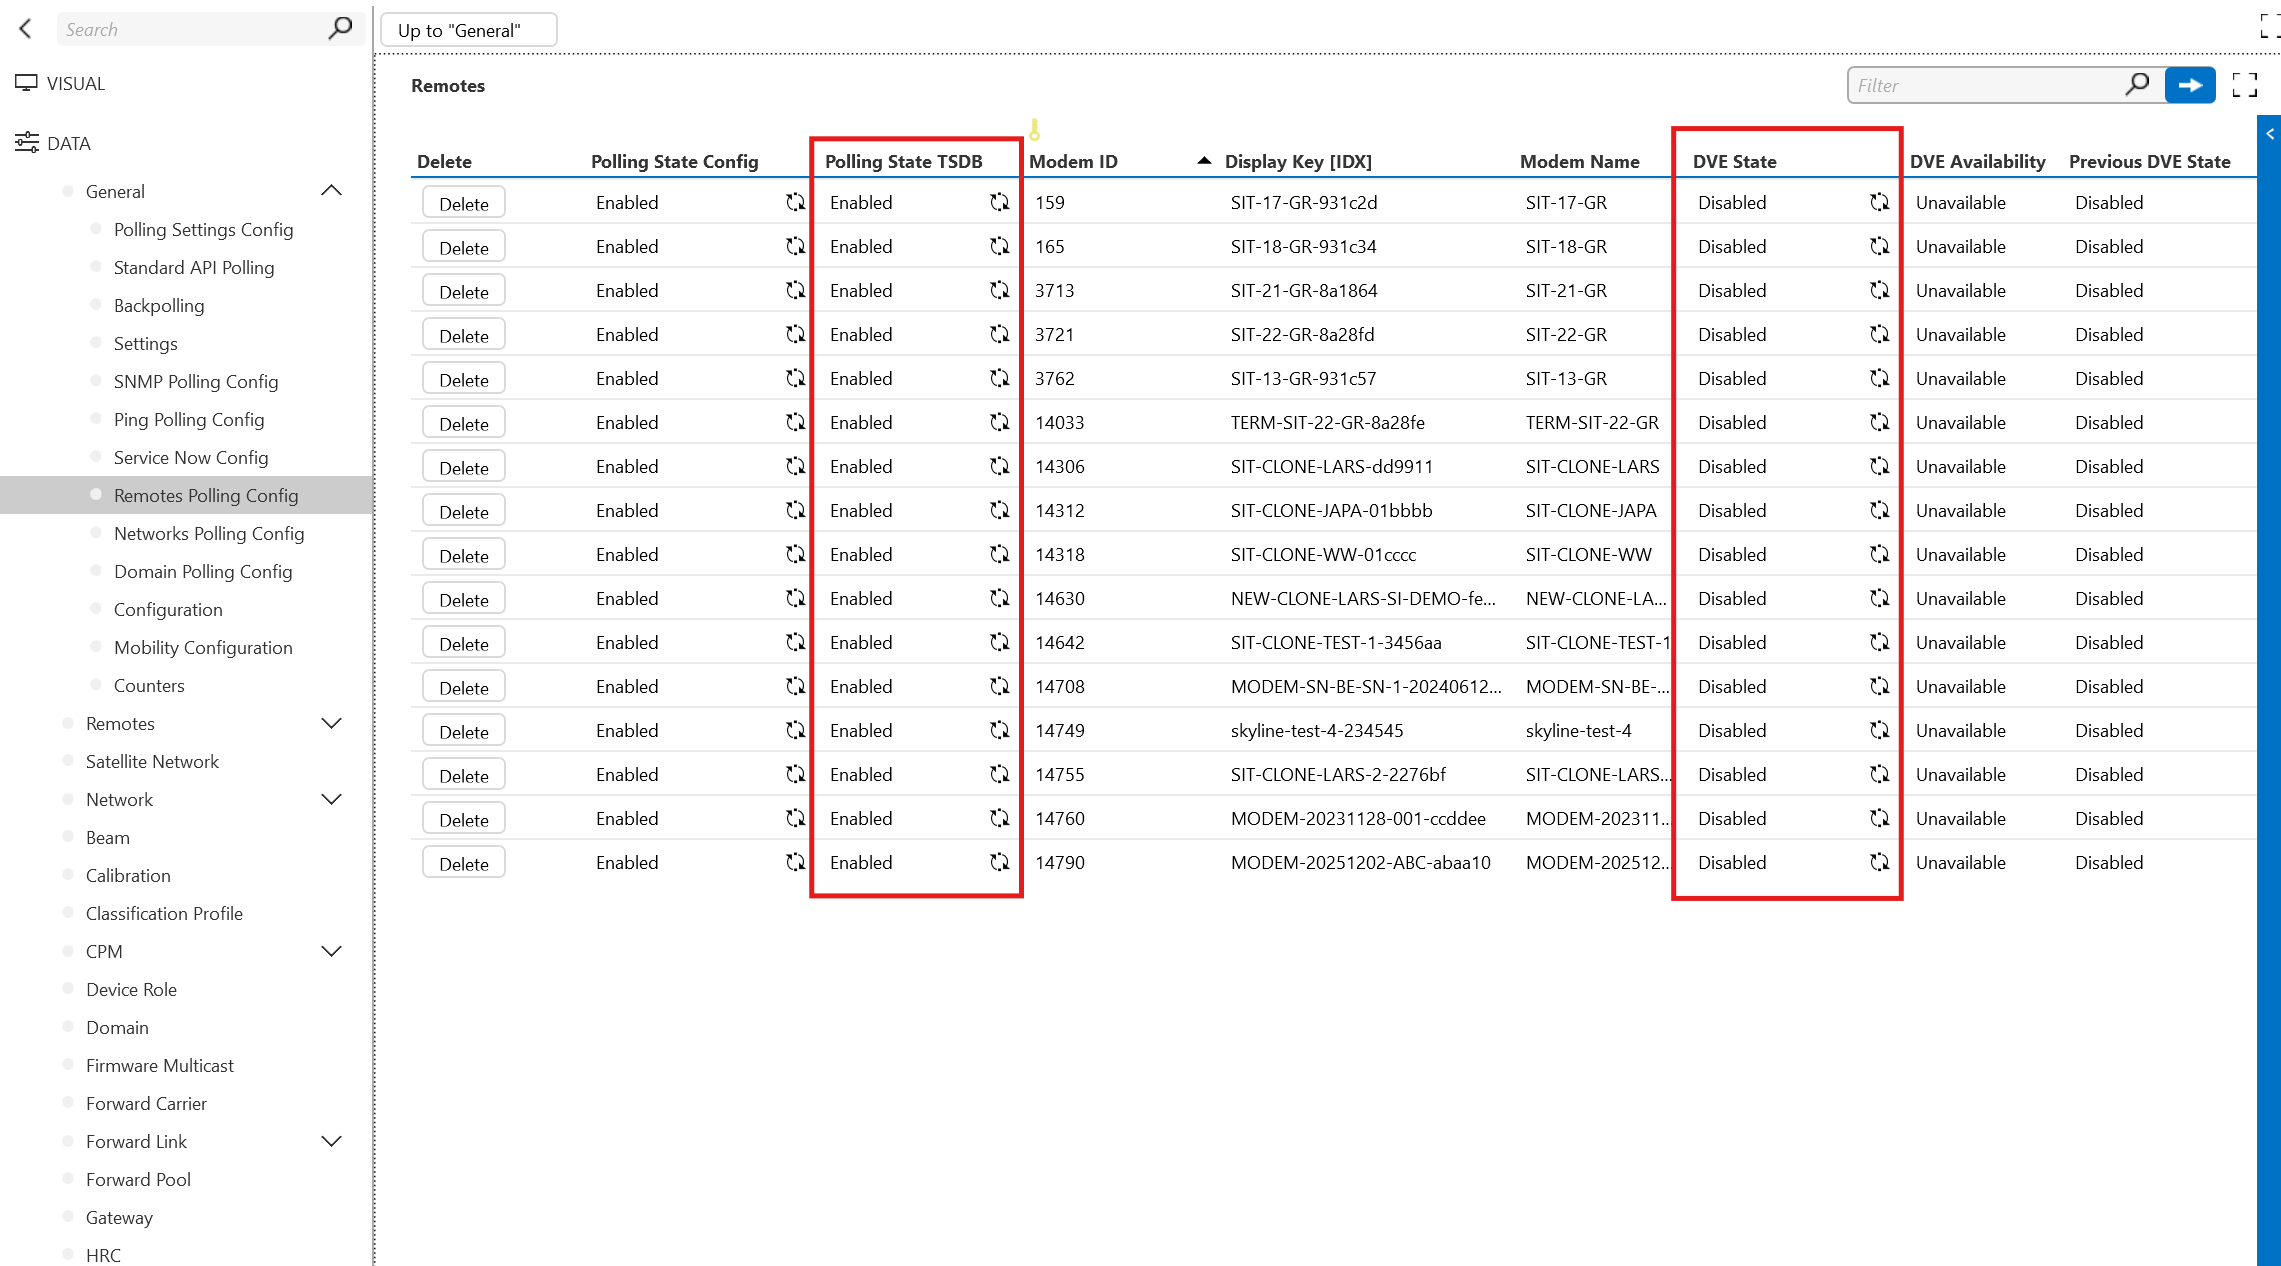The height and width of the screenshot is (1266, 2281).
Task: Delete the skyline-test-4 row
Action: (x=464, y=731)
